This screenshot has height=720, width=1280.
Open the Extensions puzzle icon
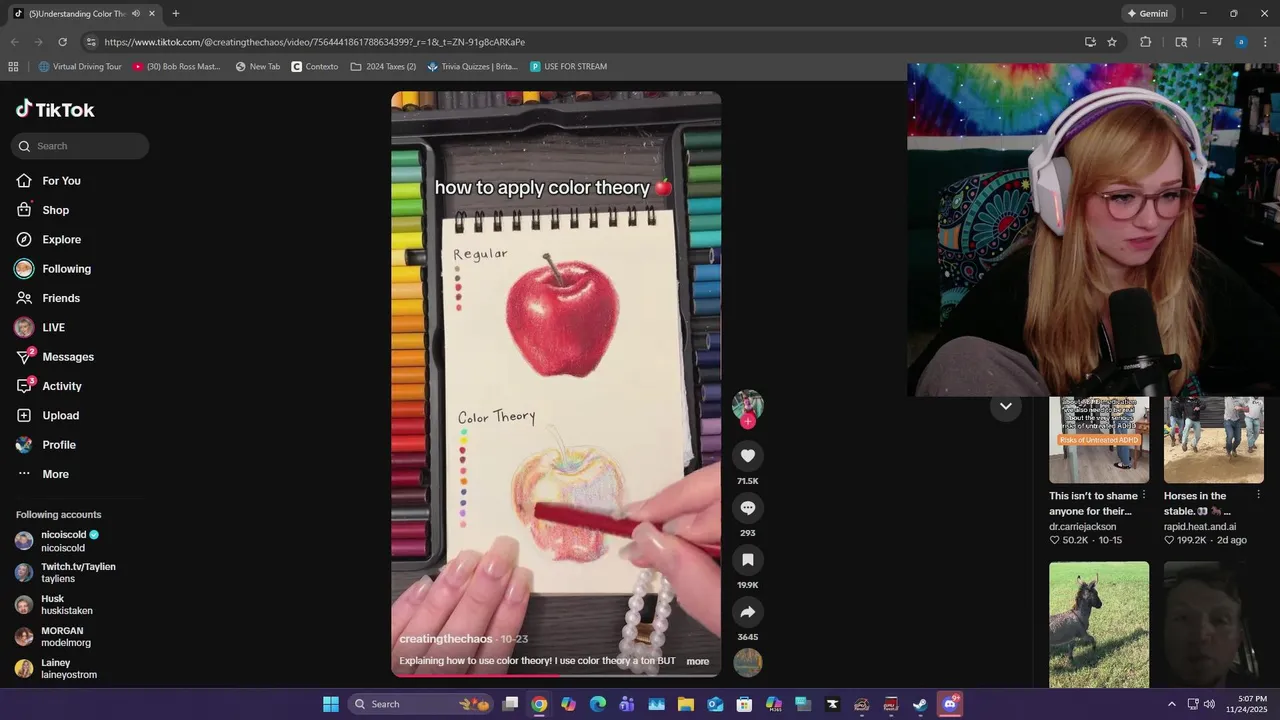pos(1145,42)
